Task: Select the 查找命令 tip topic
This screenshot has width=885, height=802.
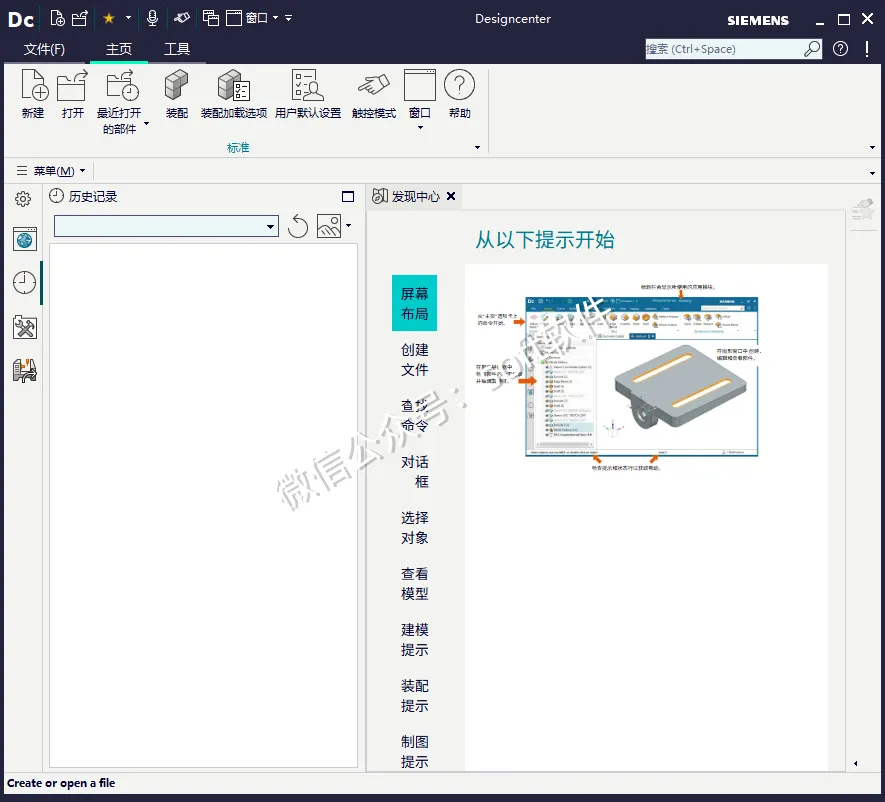Action: [414, 415]
